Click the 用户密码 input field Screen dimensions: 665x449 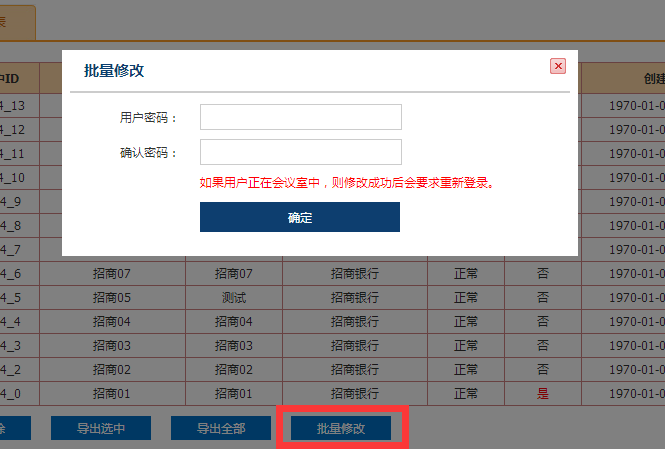pos(300,117)
